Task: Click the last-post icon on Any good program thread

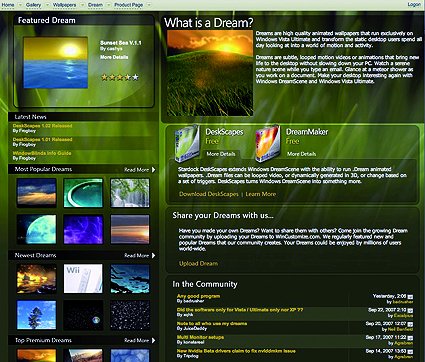Action: (x=410, y=296)
